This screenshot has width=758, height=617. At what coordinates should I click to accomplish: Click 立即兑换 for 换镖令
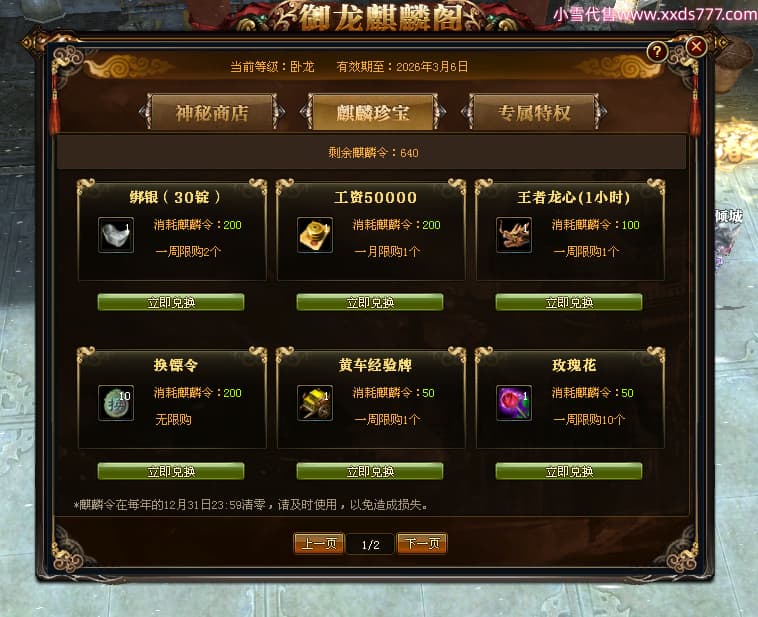[171, 471]
